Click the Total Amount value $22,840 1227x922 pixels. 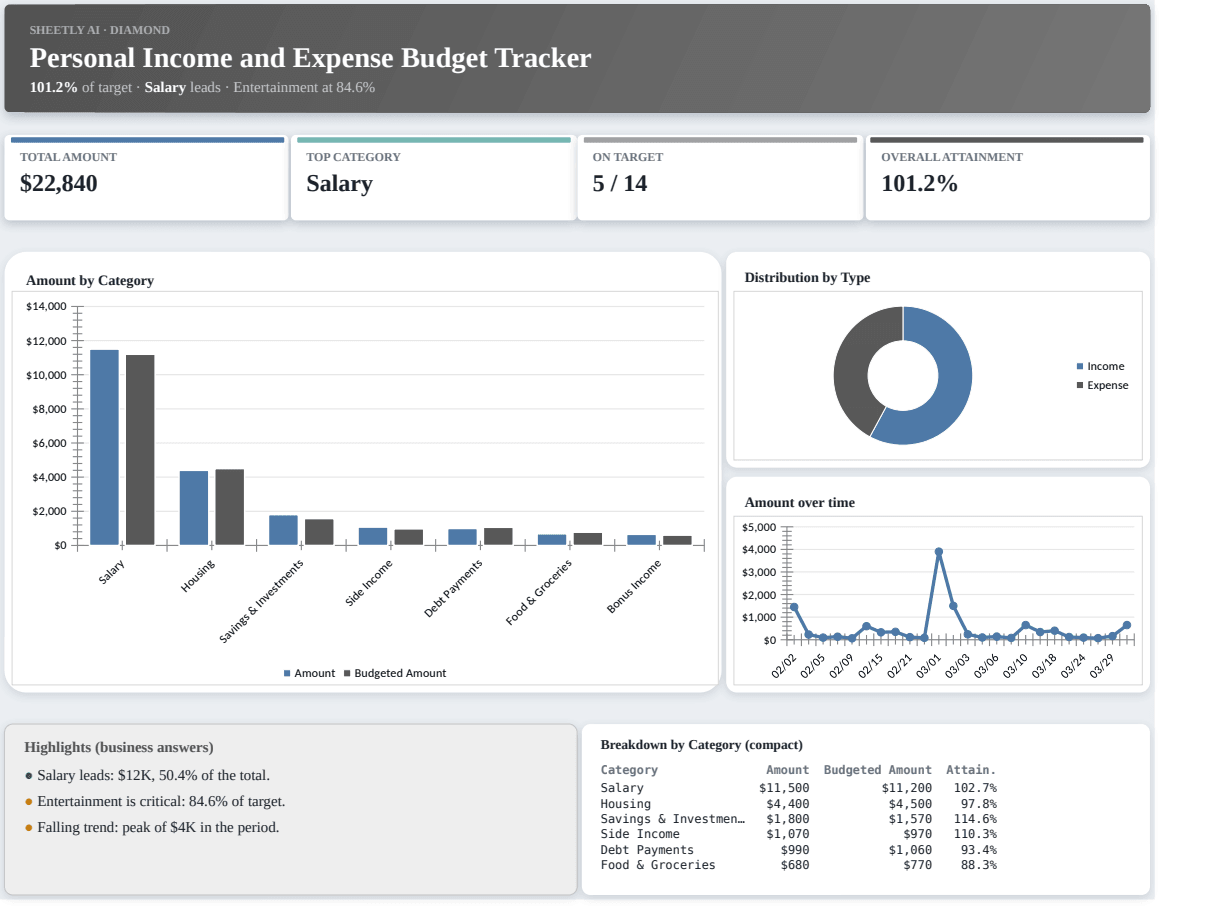click(x=59, y=184)
